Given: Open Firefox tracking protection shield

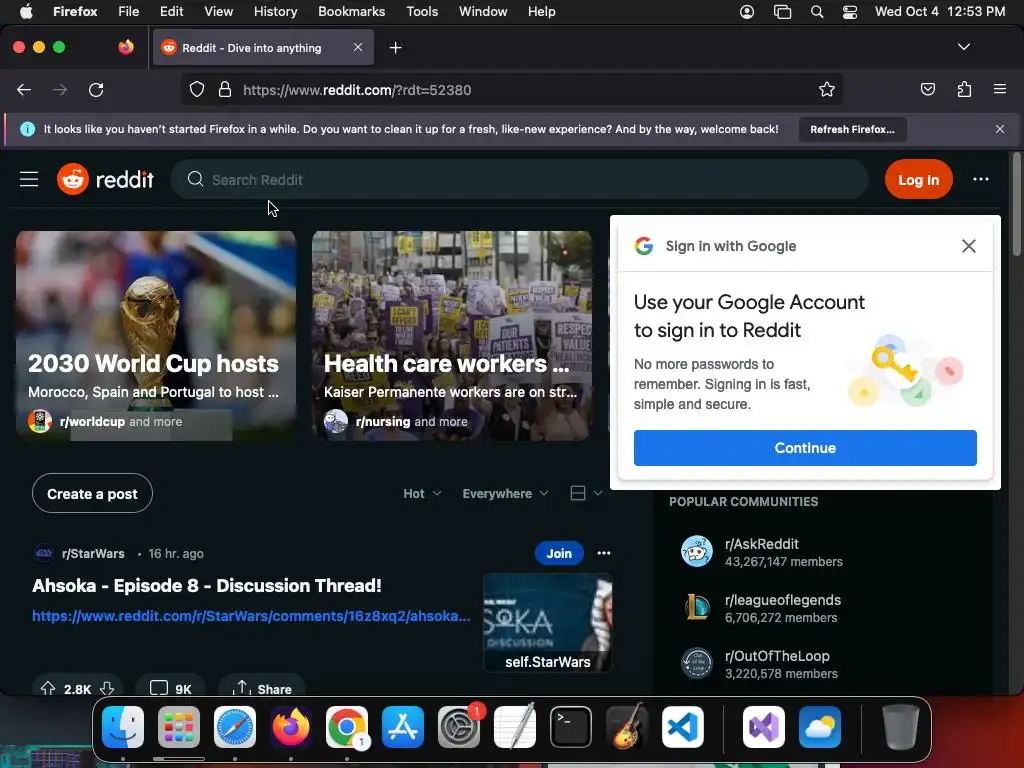Looking at the screenshot, I should 197,89.
